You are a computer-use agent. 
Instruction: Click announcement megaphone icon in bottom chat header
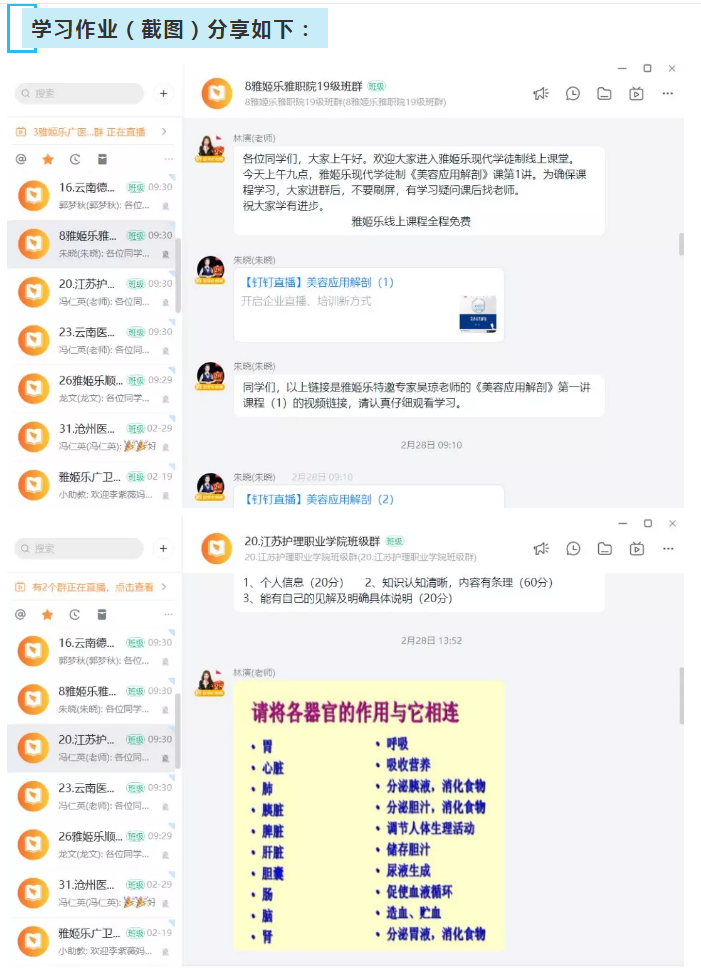541,549
